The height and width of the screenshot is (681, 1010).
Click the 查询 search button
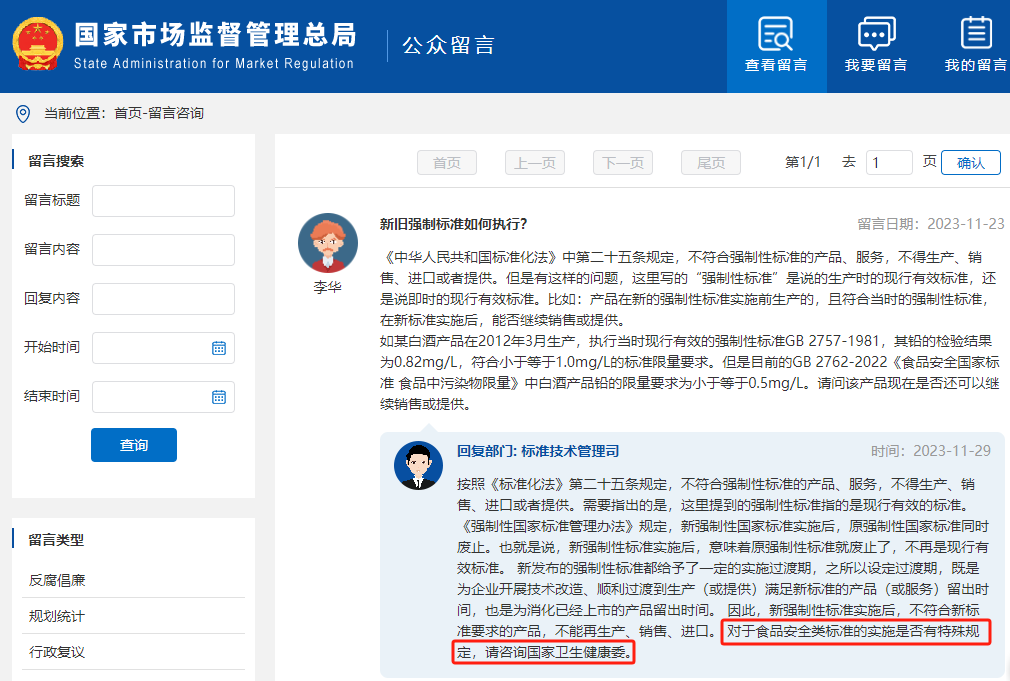point(133,445)
